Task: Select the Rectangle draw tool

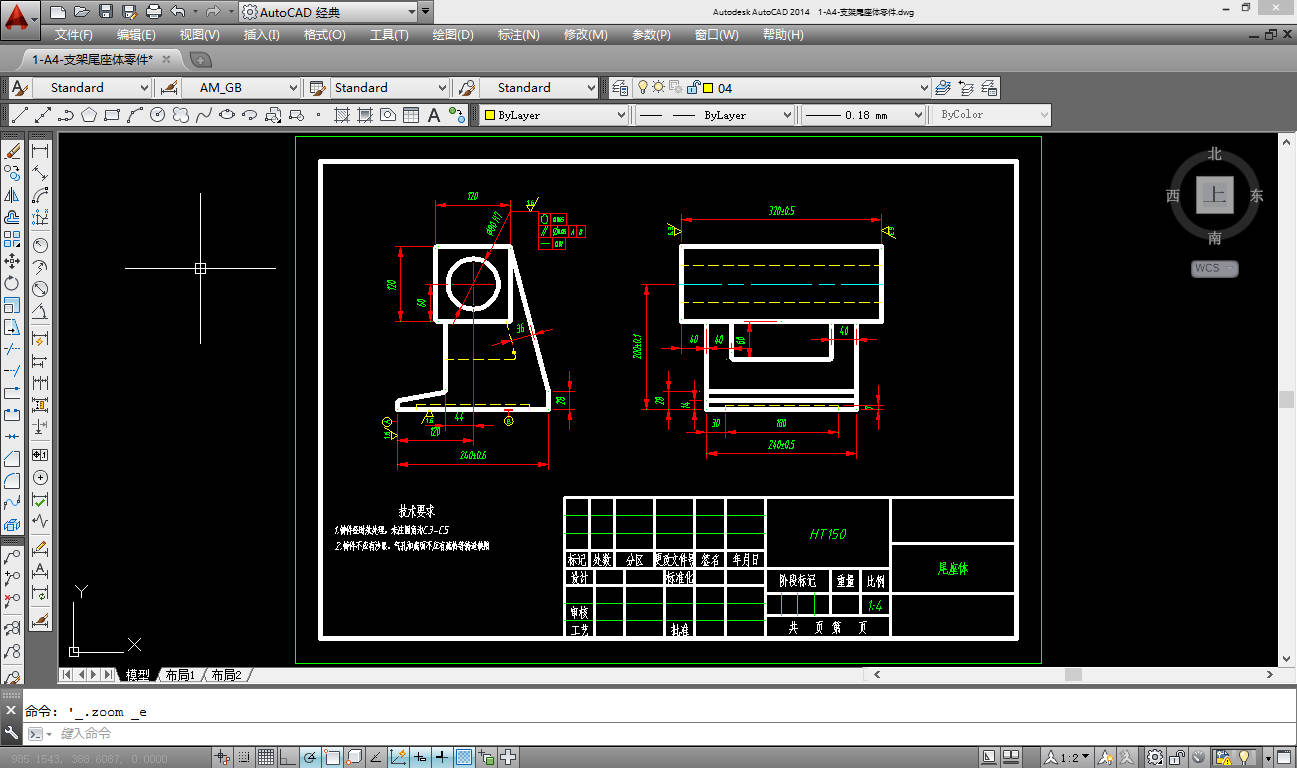Action: 112,115
